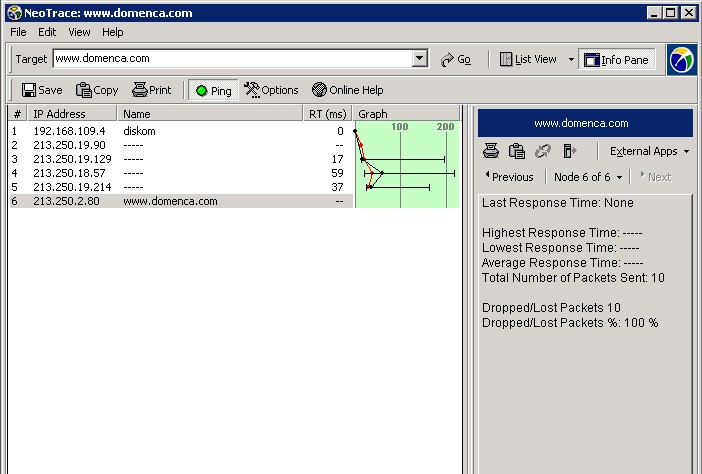
Task: Toggle the Info Pane button
Action: (x=616, y=59)
